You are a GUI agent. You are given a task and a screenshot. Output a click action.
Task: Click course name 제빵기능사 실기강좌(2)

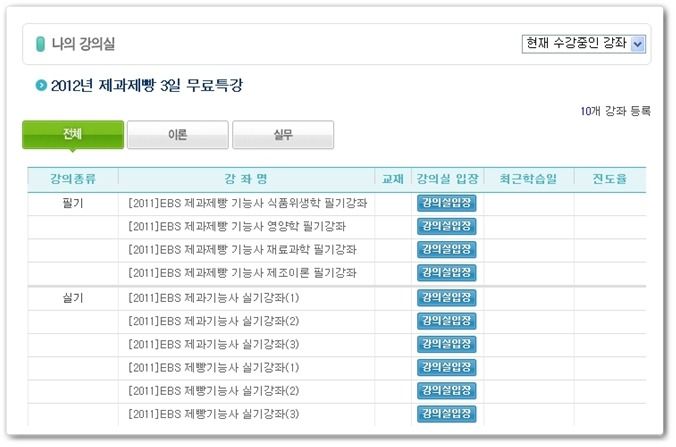click(214, 391)
